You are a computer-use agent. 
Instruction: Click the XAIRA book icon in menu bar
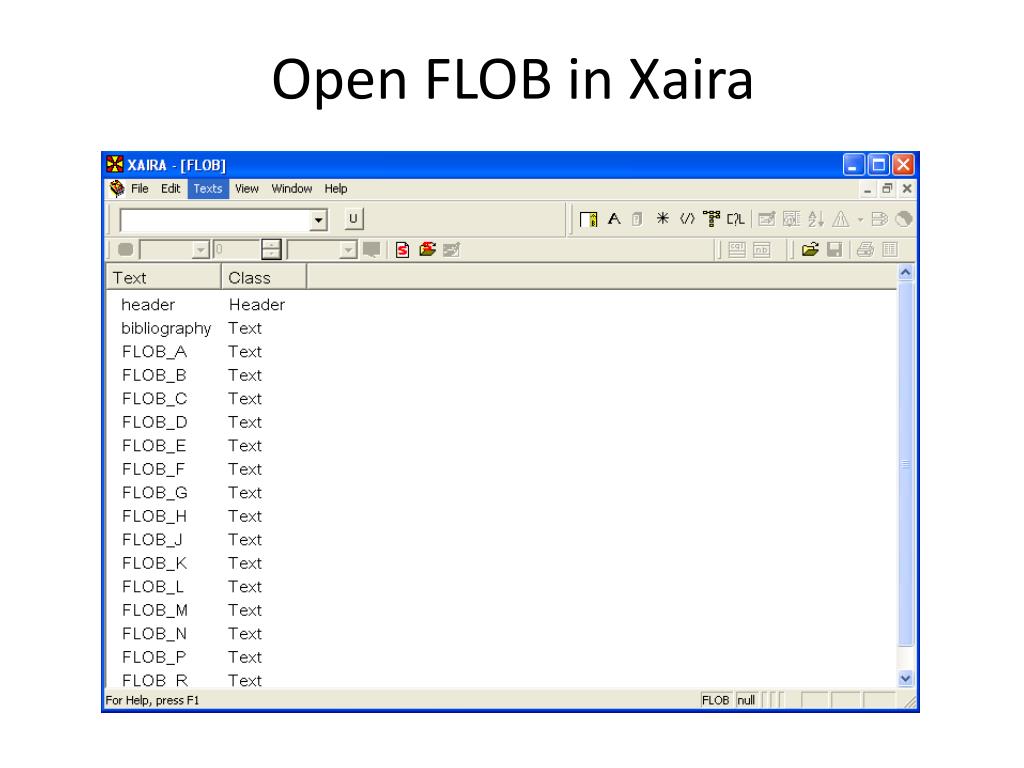coord(117,189)
